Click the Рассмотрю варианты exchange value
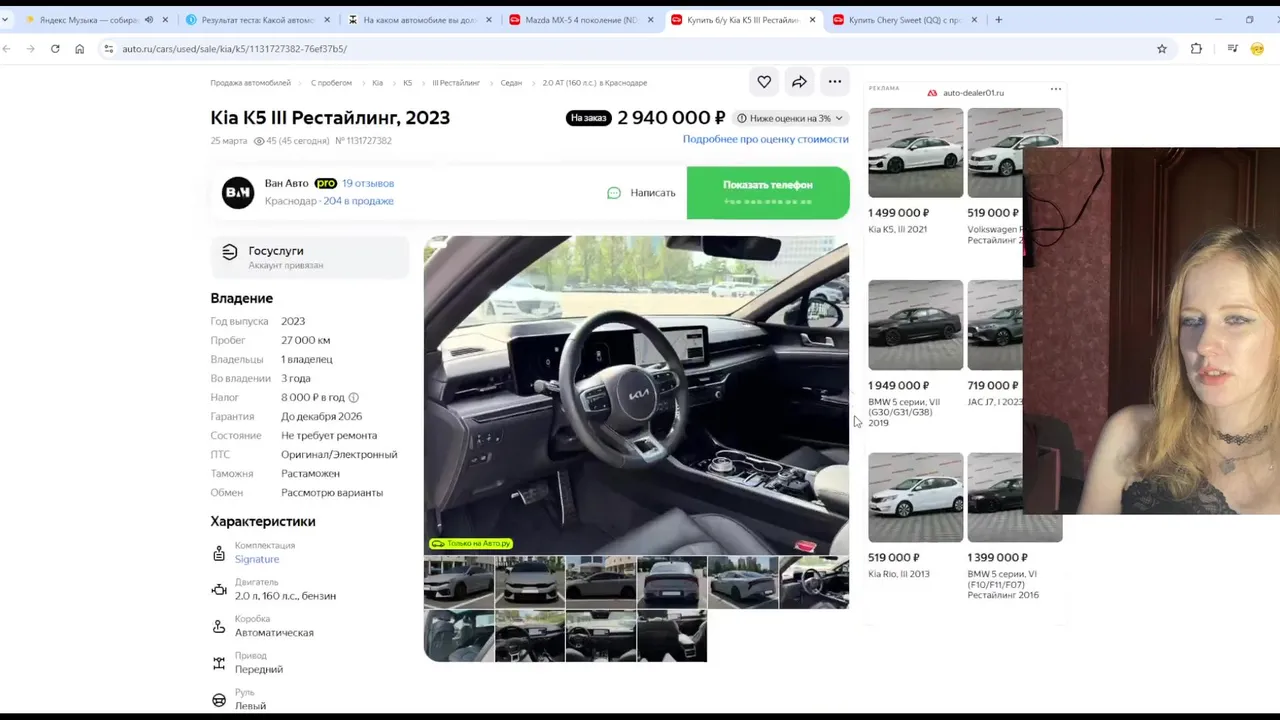The width and height of the screenshot is (1280, 720). coord(332,493)
